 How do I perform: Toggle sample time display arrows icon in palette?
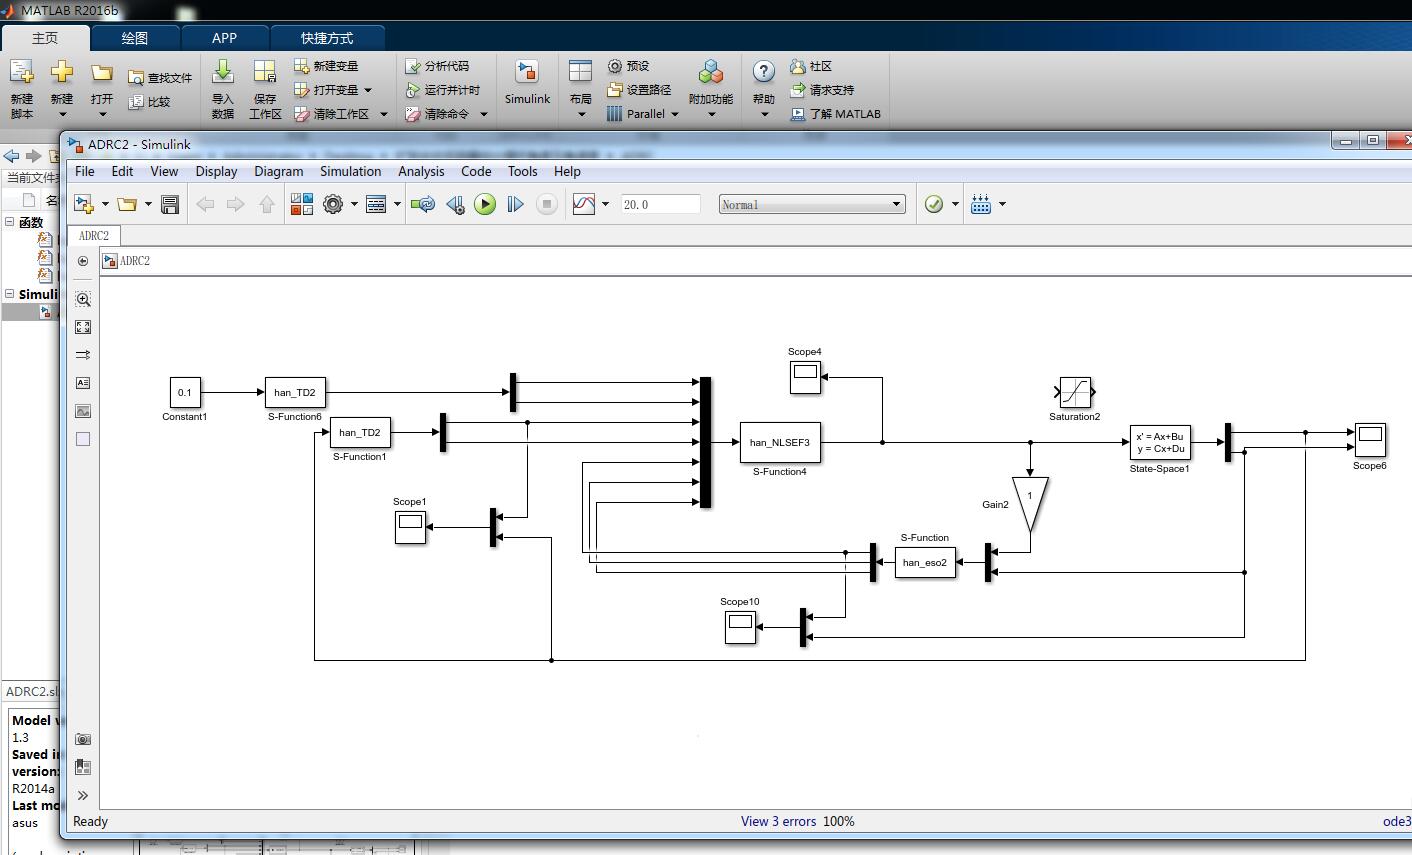[83, 355]
